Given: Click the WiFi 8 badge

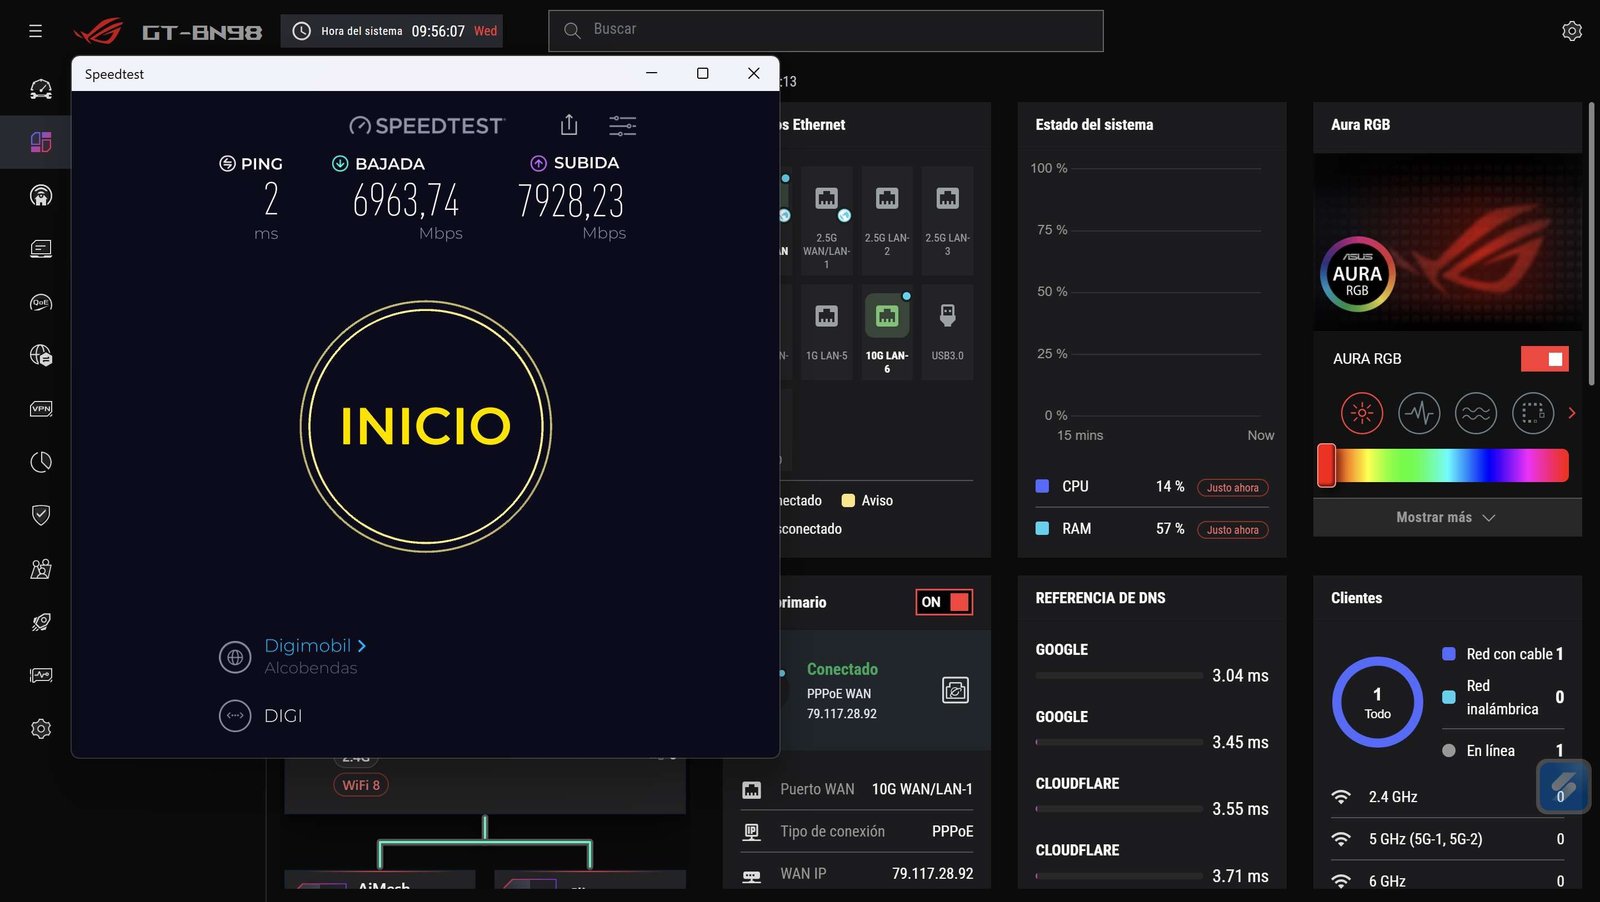Looking at the screenshot, I should (x=361, y=785).
